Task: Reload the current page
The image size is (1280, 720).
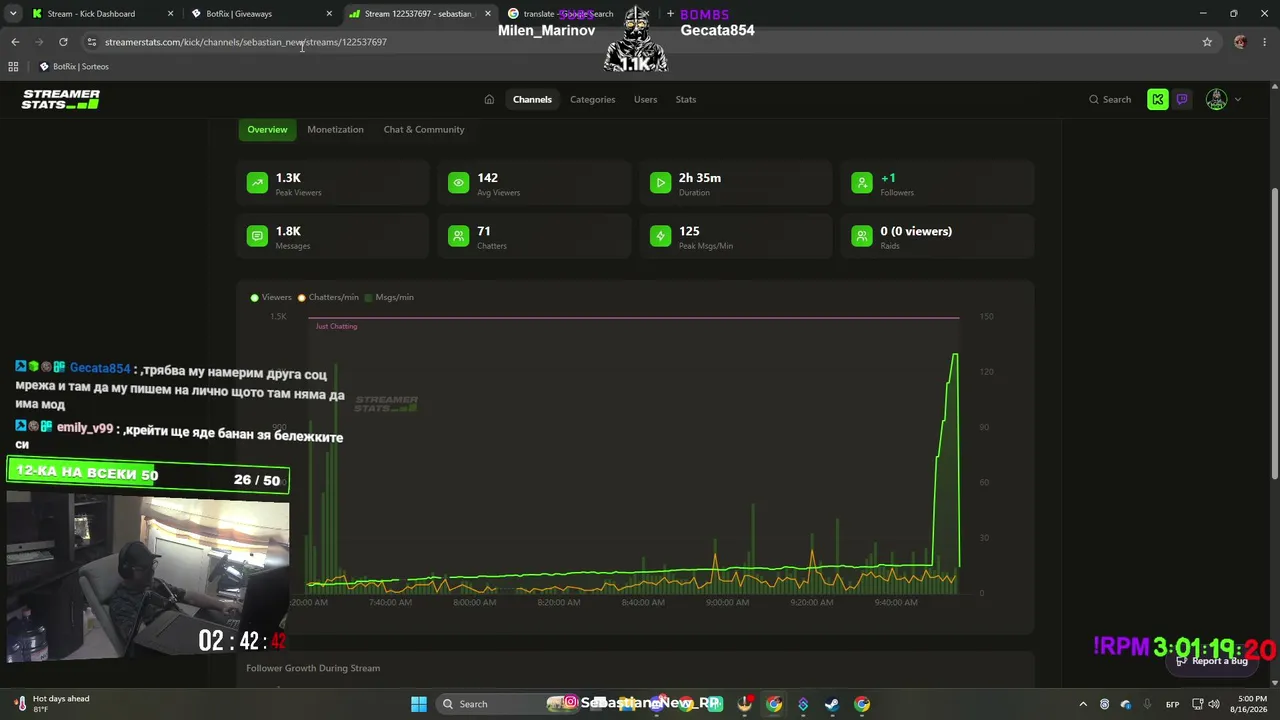Action: coord(63,42)
